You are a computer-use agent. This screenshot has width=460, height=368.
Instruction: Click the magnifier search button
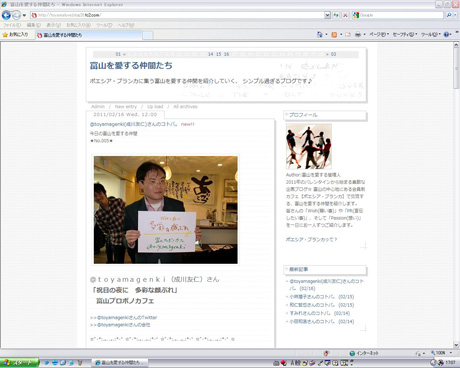449,15
